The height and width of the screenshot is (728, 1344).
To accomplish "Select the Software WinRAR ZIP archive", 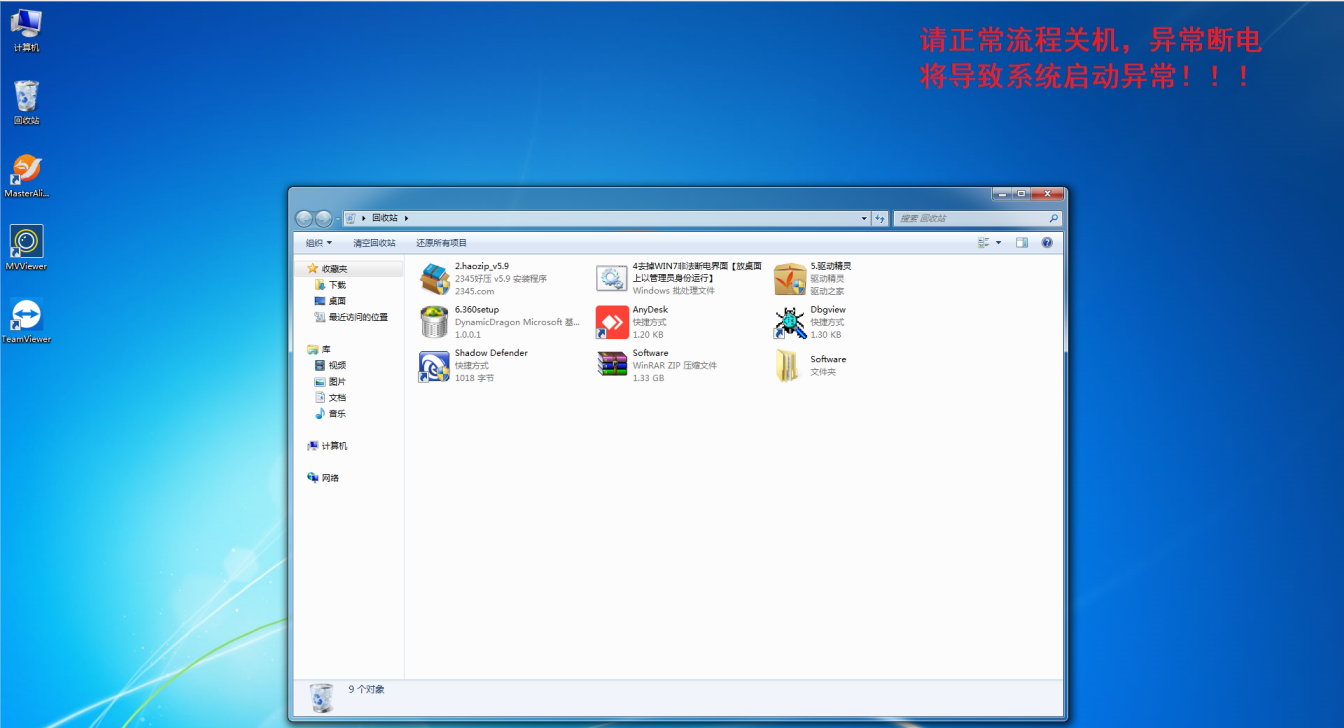I will pos(612,366).
